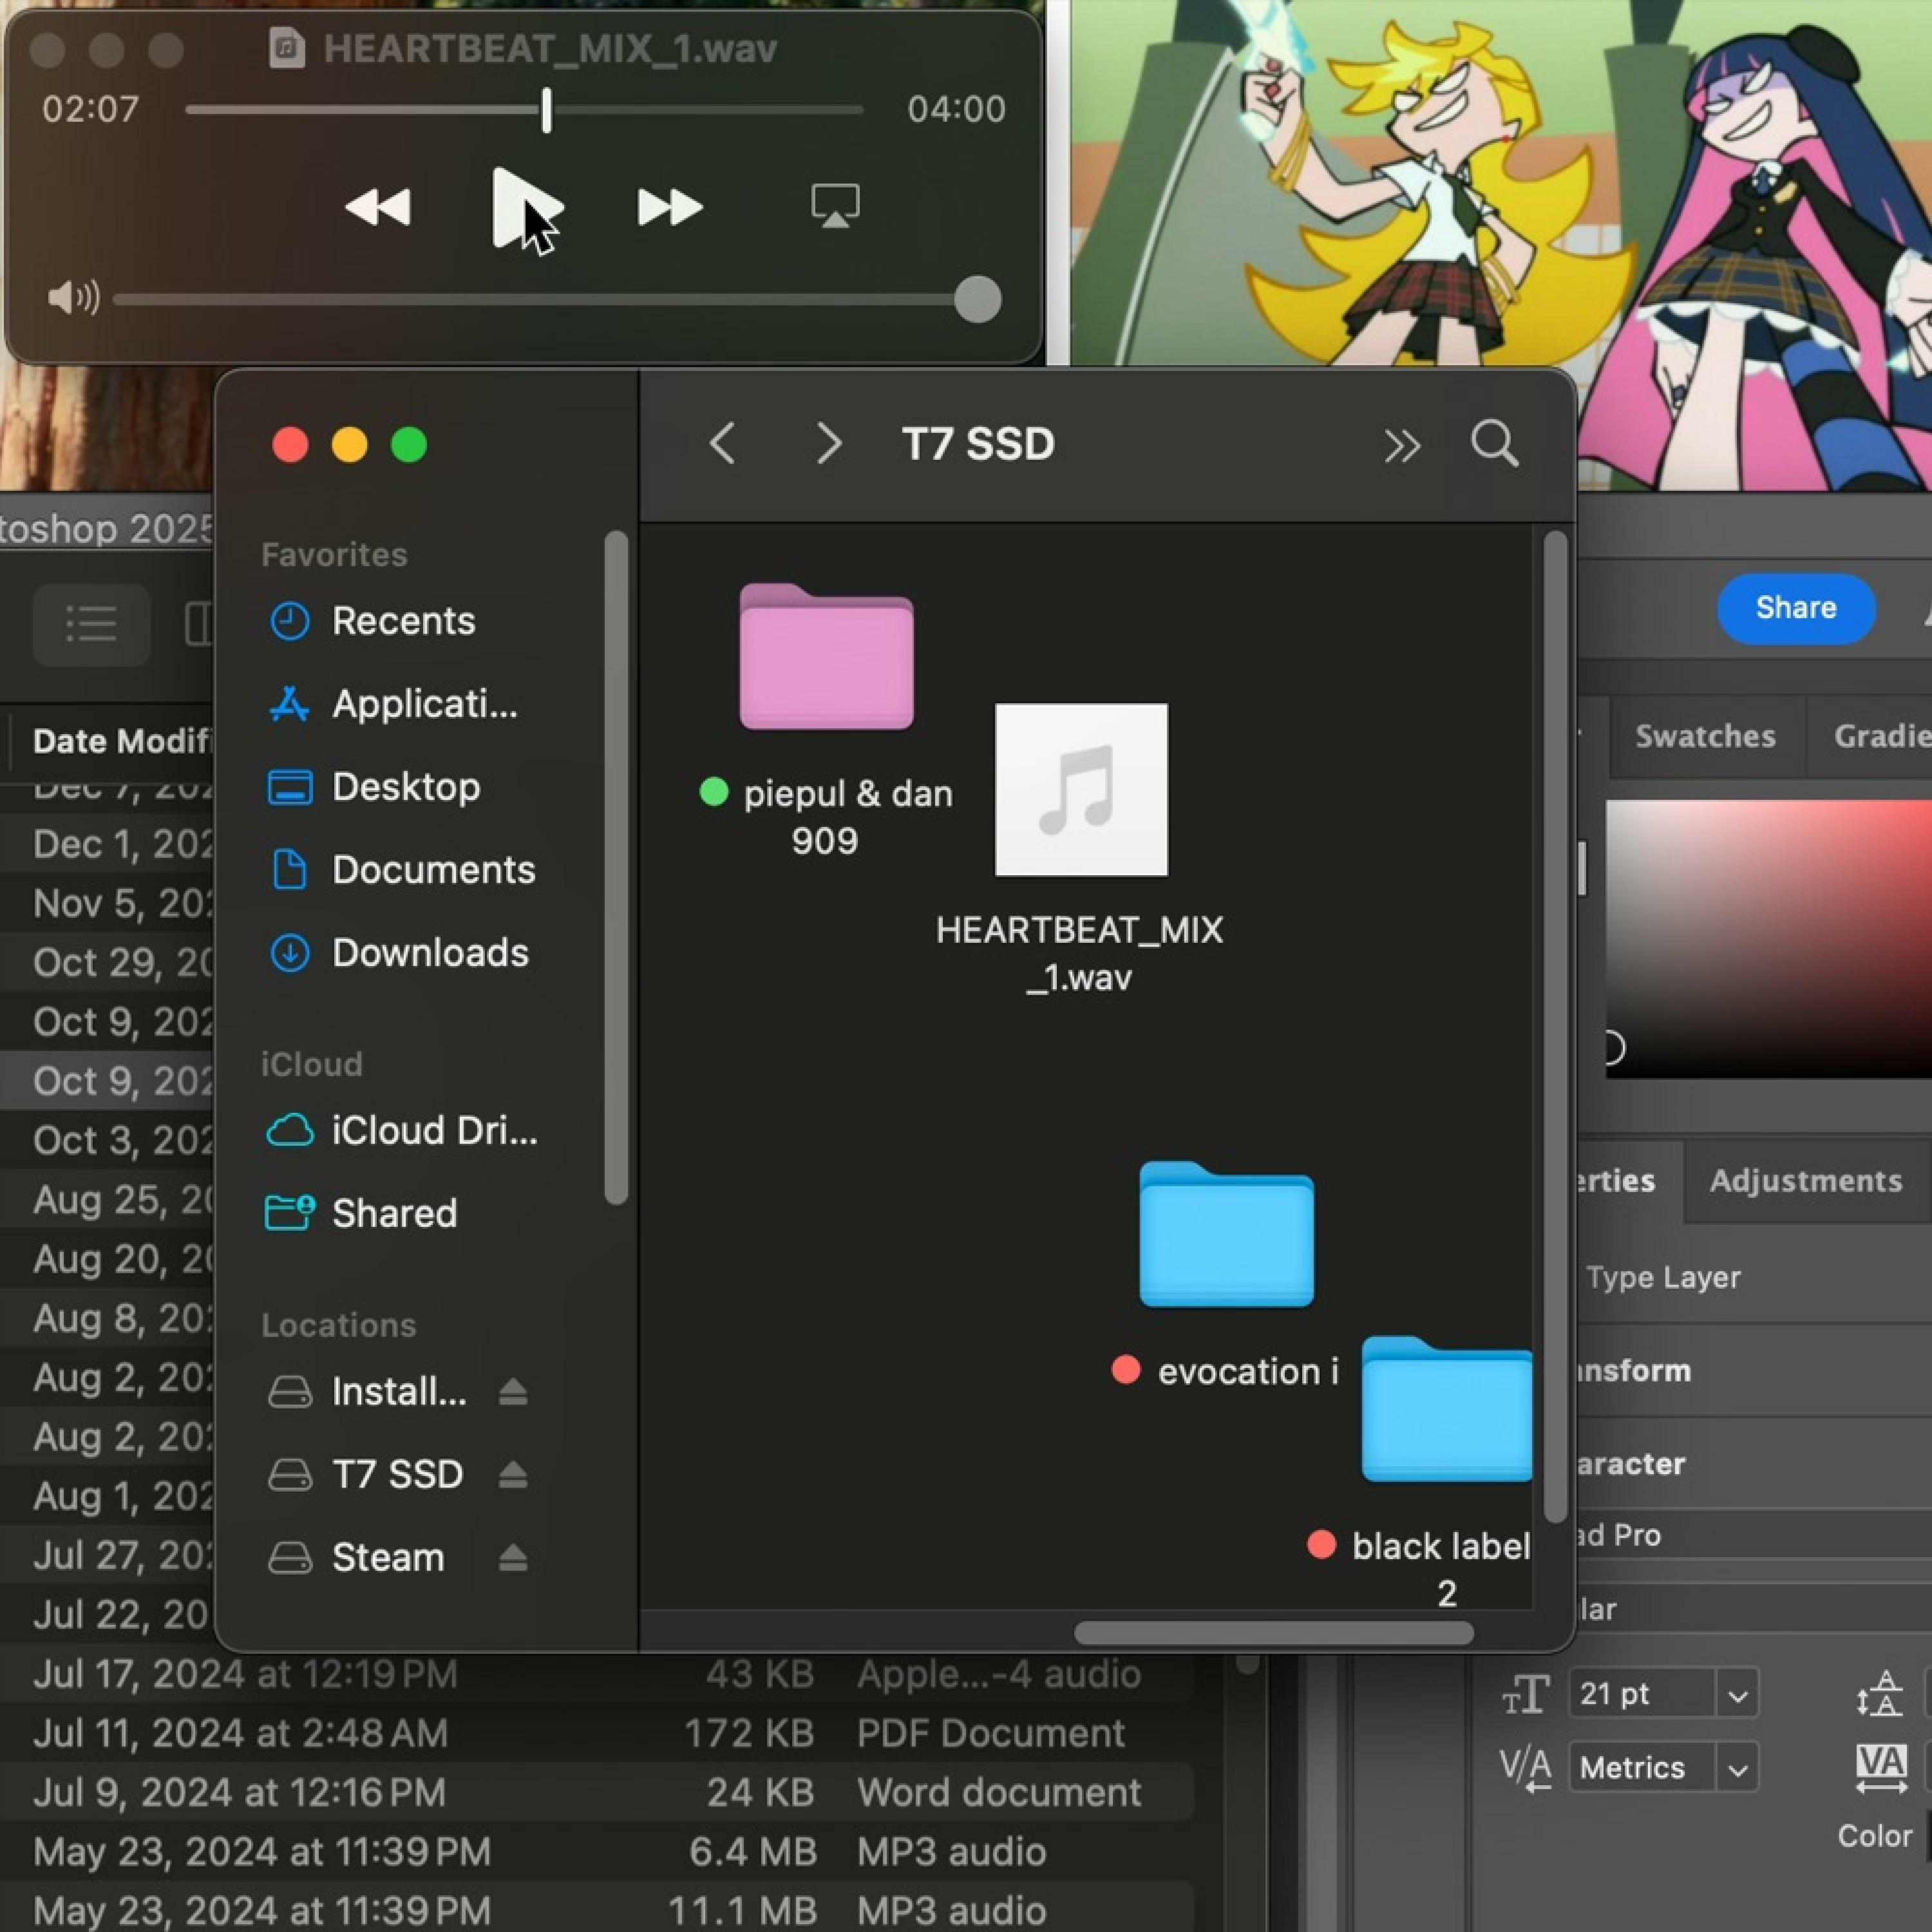Click the leading icon in Character panel
This screenshot has height=1932, width=1932.
coord(1879,1693)
